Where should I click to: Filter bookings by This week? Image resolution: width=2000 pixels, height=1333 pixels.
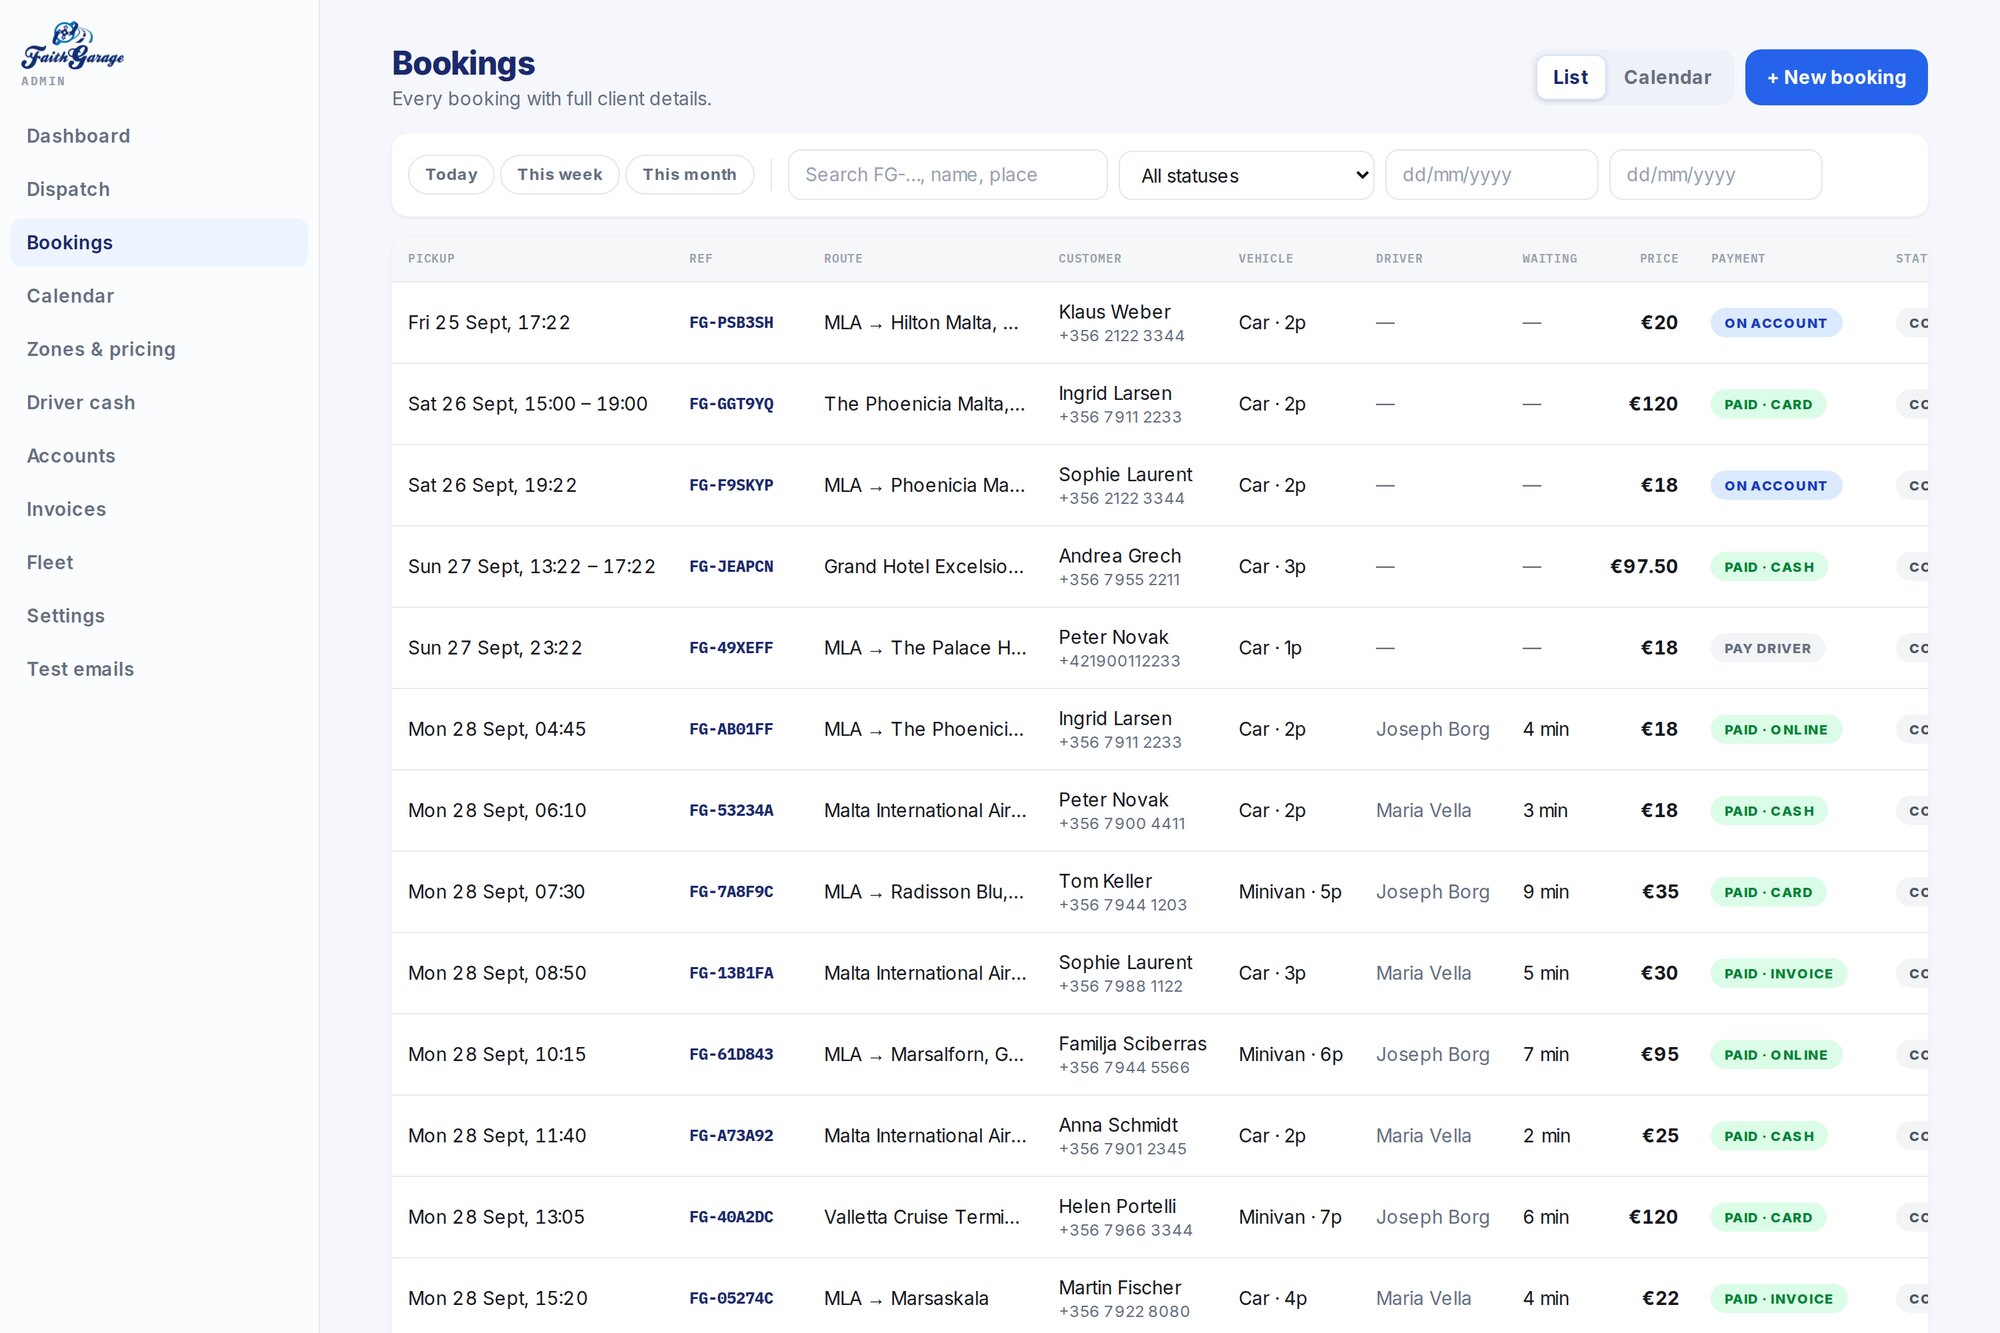point(560,174)
